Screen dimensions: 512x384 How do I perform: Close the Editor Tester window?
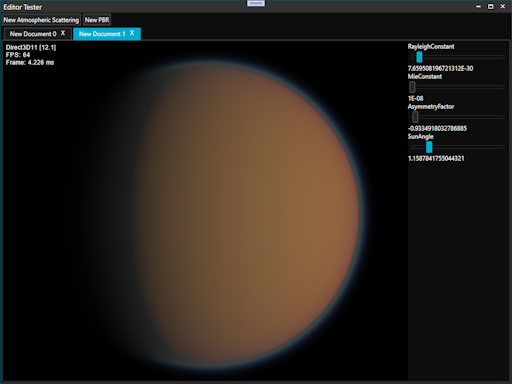pyautogui.click(x=503, y=6)
